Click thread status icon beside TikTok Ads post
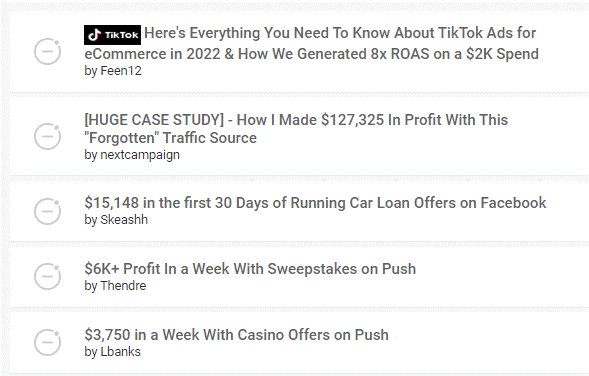The height and width of the screenshot is (376, 589). coord(47,51)
